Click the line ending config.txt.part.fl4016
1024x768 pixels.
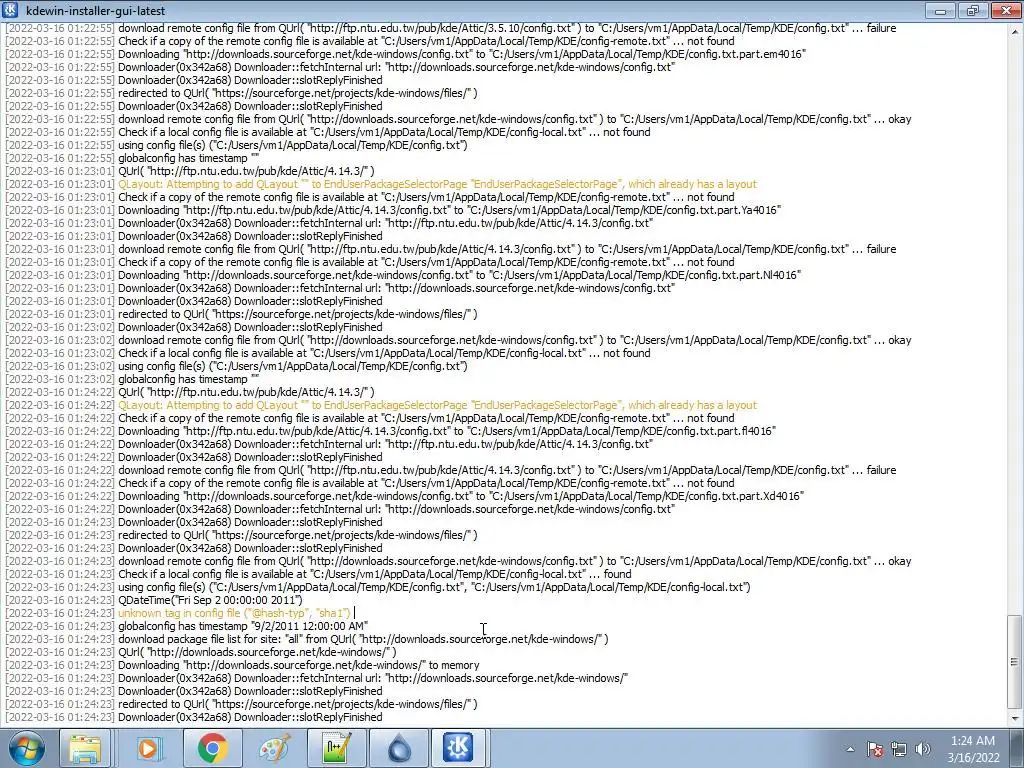click(391, 432)
